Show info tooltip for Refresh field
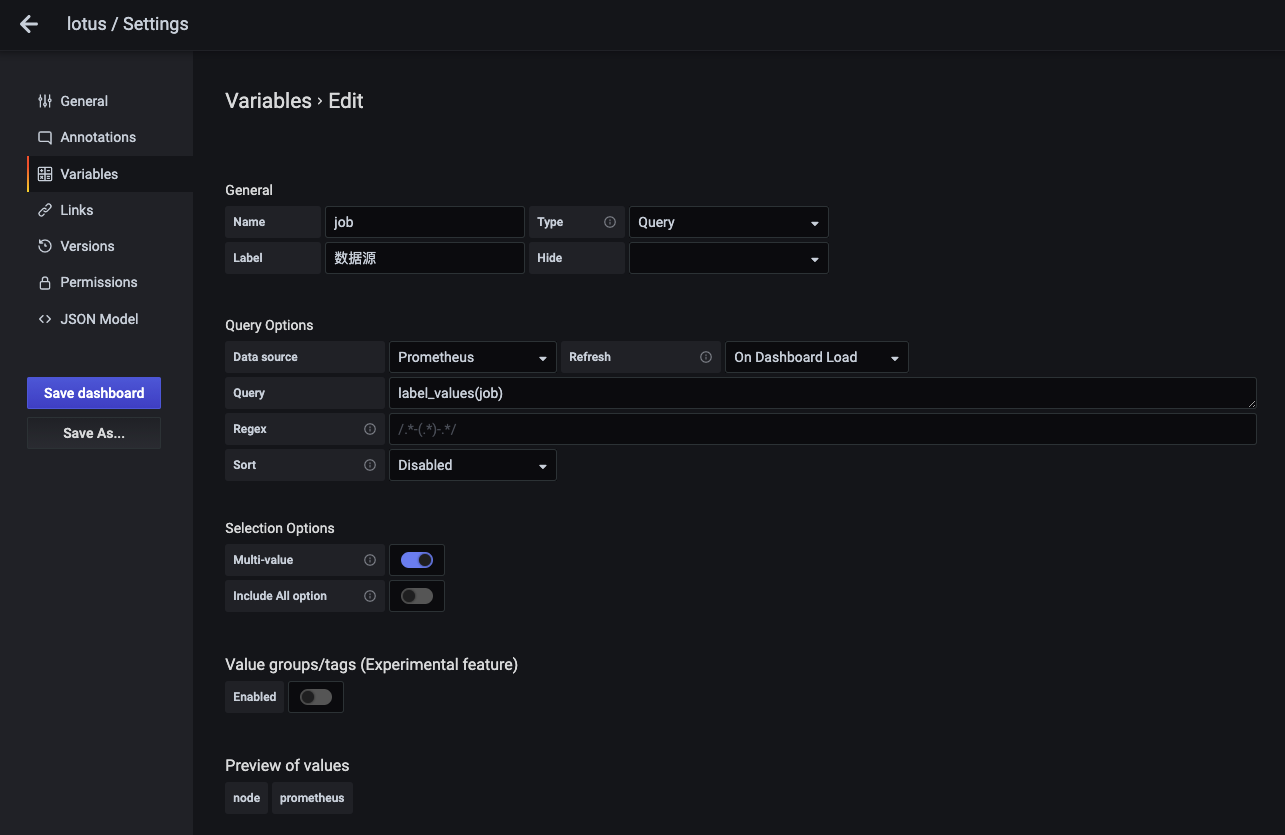The image size is (1285, 835). pyautogui.click(x=706, y=357)
